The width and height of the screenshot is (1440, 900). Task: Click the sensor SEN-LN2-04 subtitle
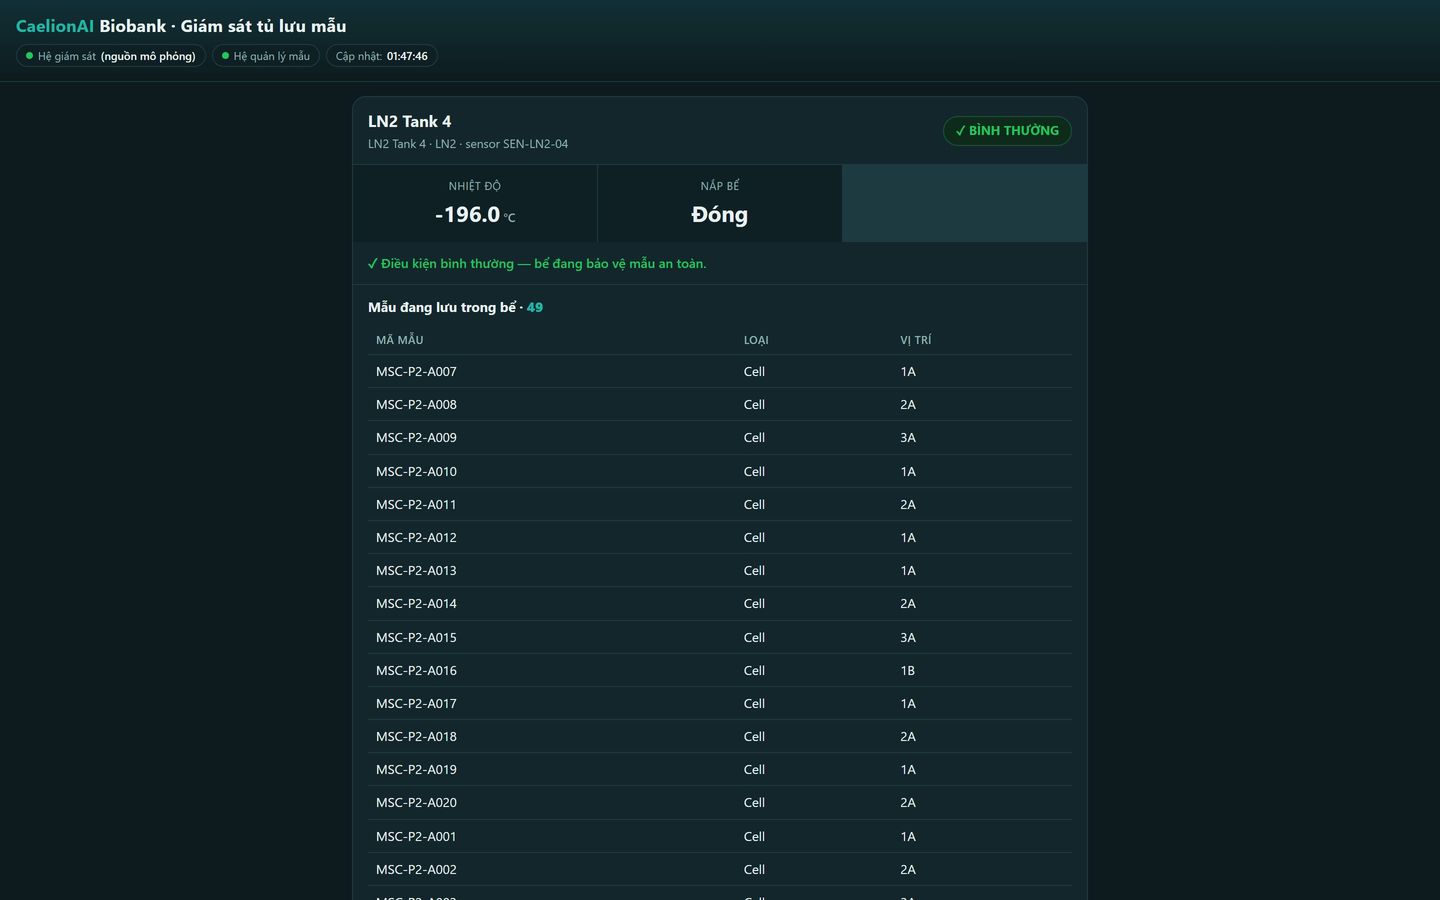coord(516,144)
